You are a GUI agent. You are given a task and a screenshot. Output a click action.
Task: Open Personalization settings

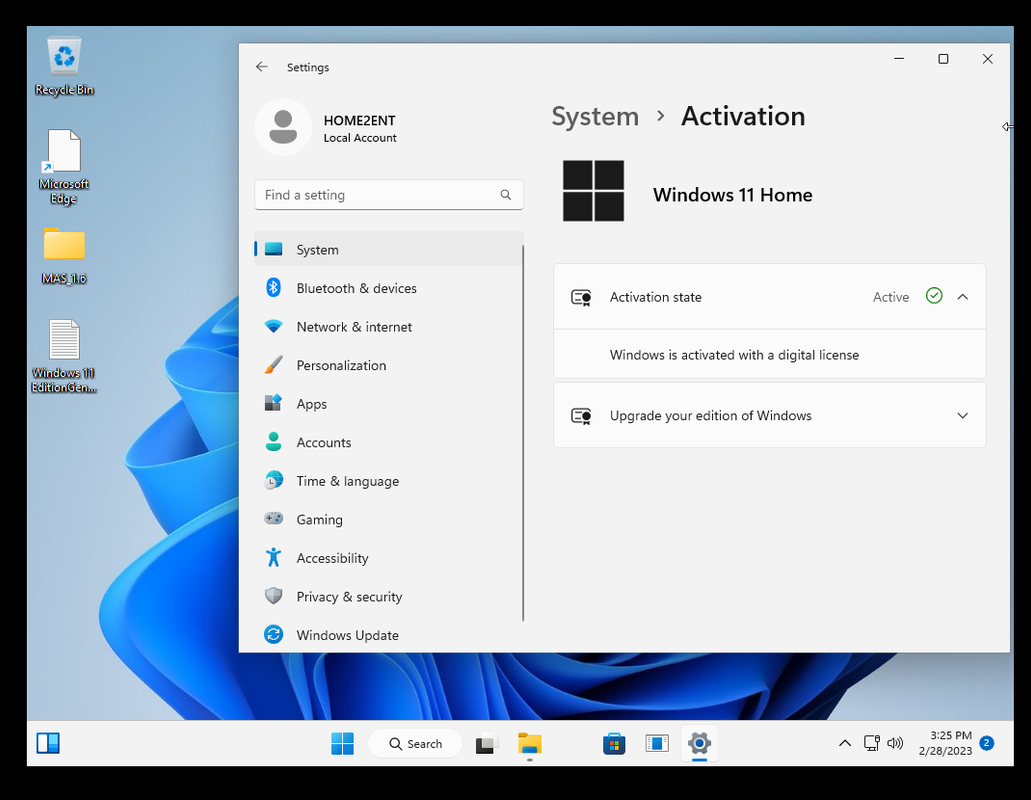pyautogui.click(x=389, y=365)
